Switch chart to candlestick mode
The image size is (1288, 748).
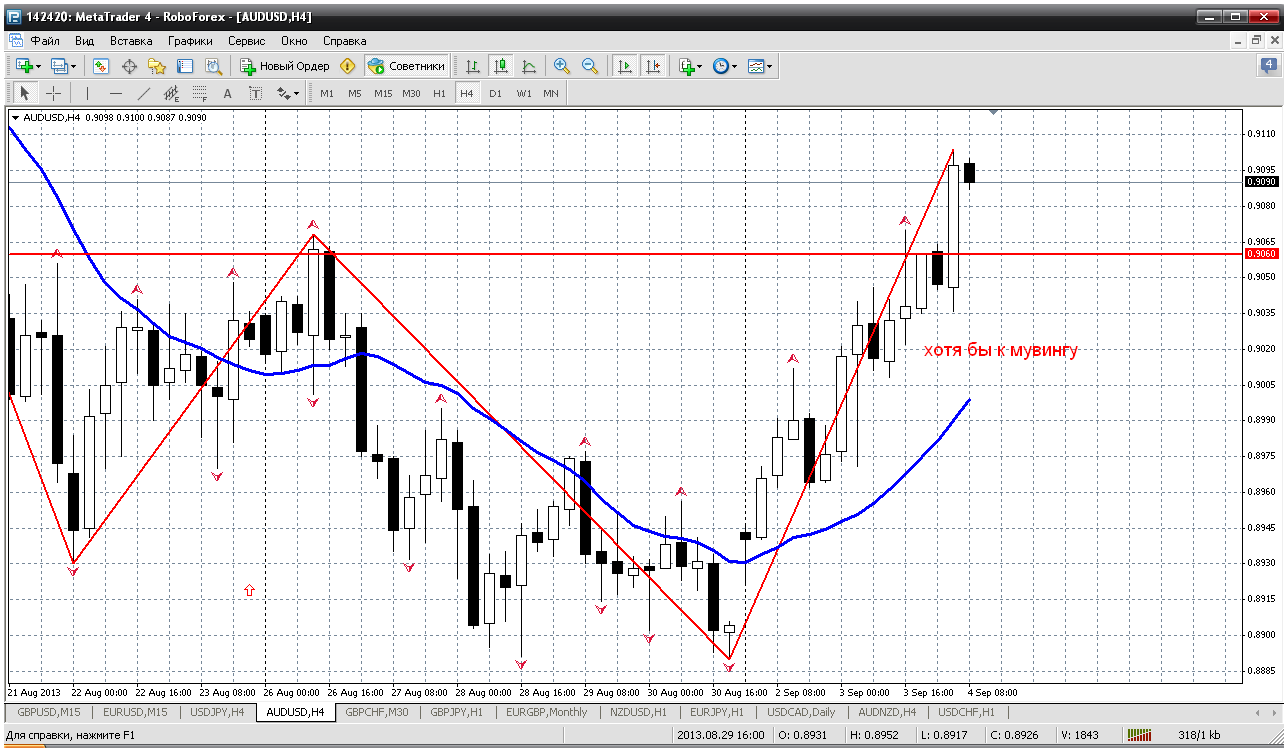pos(501,66)
